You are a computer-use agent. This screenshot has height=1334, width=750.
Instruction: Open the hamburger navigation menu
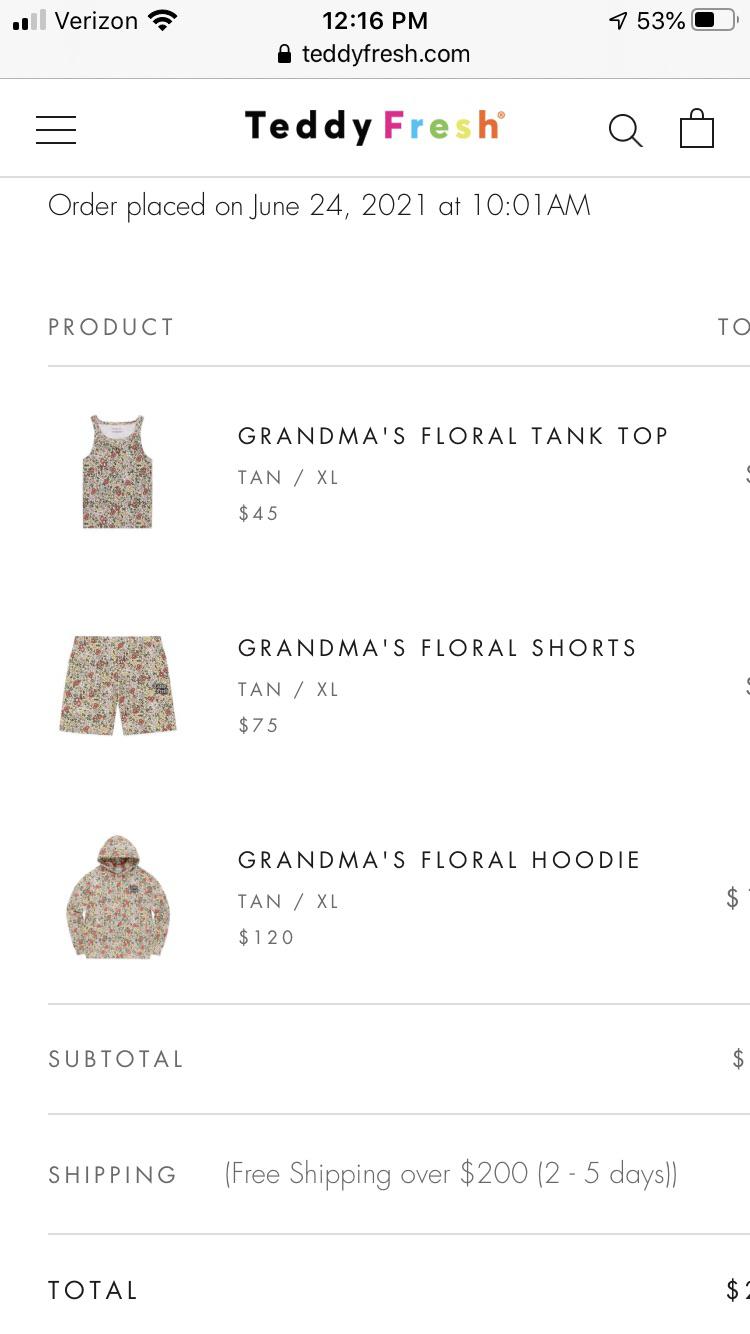click(56, 130)
